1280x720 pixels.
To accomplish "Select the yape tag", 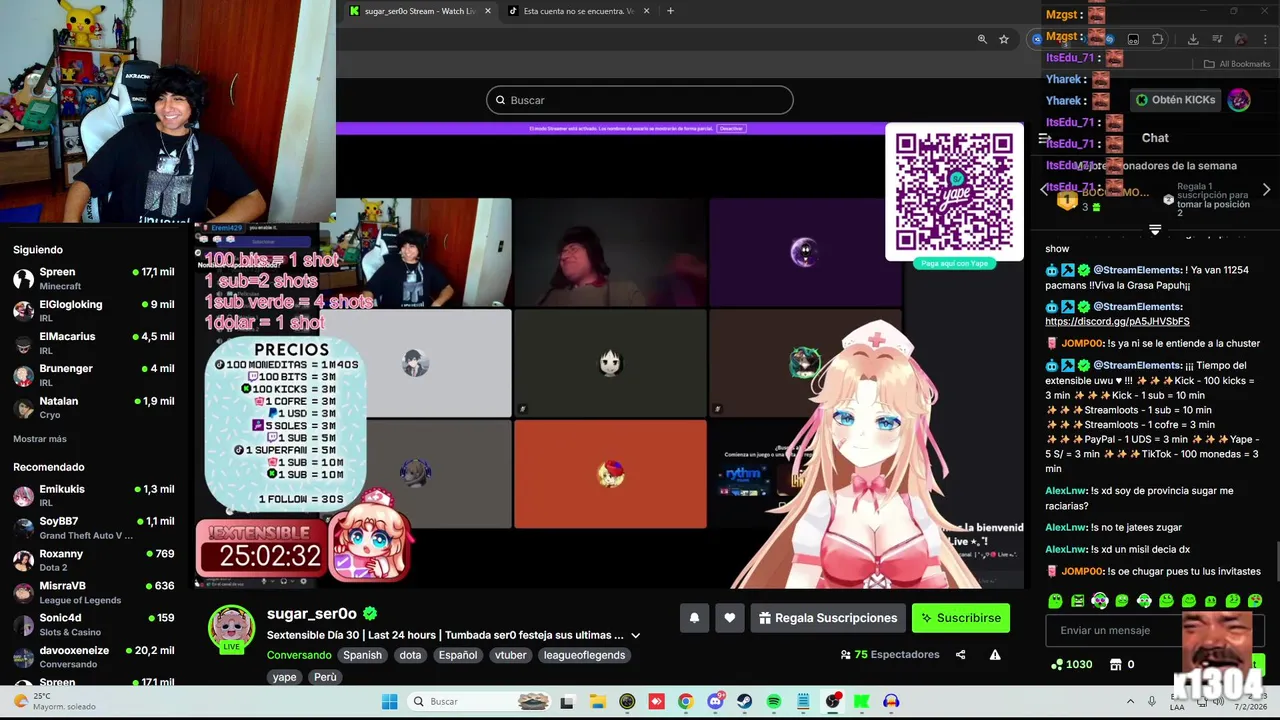I will (x=285, y=677).
